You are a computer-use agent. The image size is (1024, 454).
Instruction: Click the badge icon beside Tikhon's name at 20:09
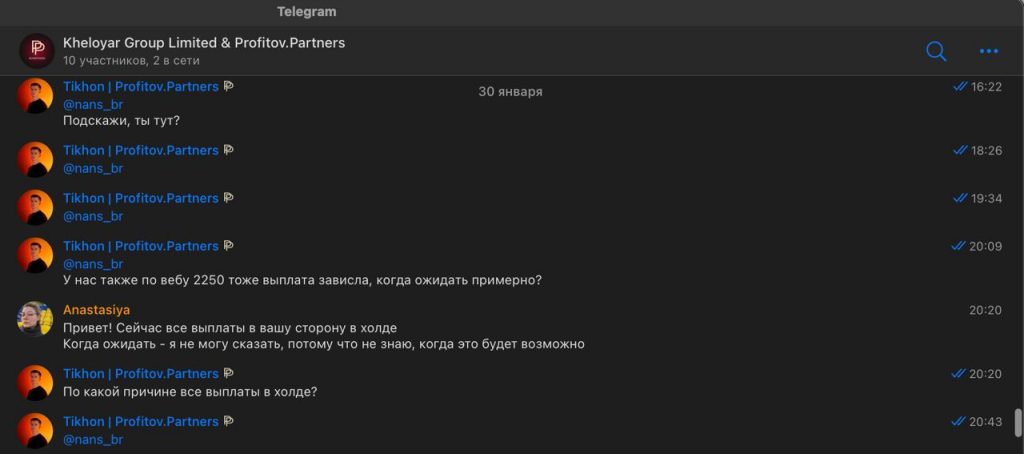[x=229, y=246]
